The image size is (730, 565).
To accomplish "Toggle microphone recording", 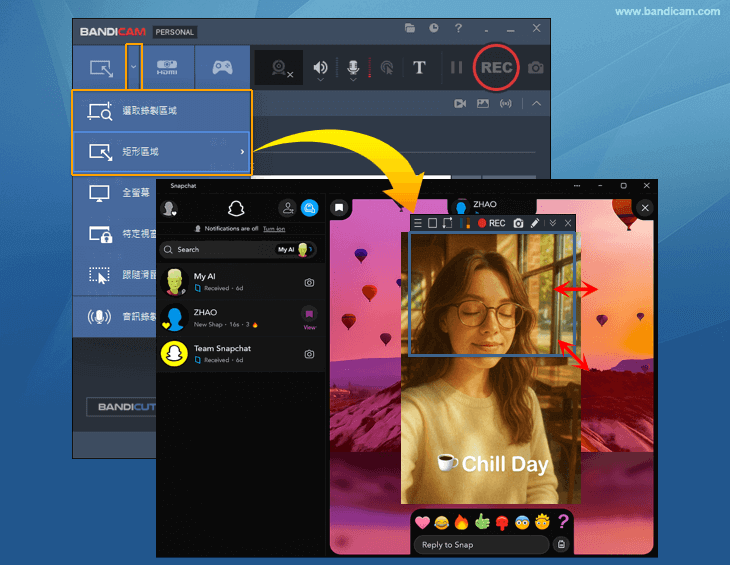I will (353, 68).
